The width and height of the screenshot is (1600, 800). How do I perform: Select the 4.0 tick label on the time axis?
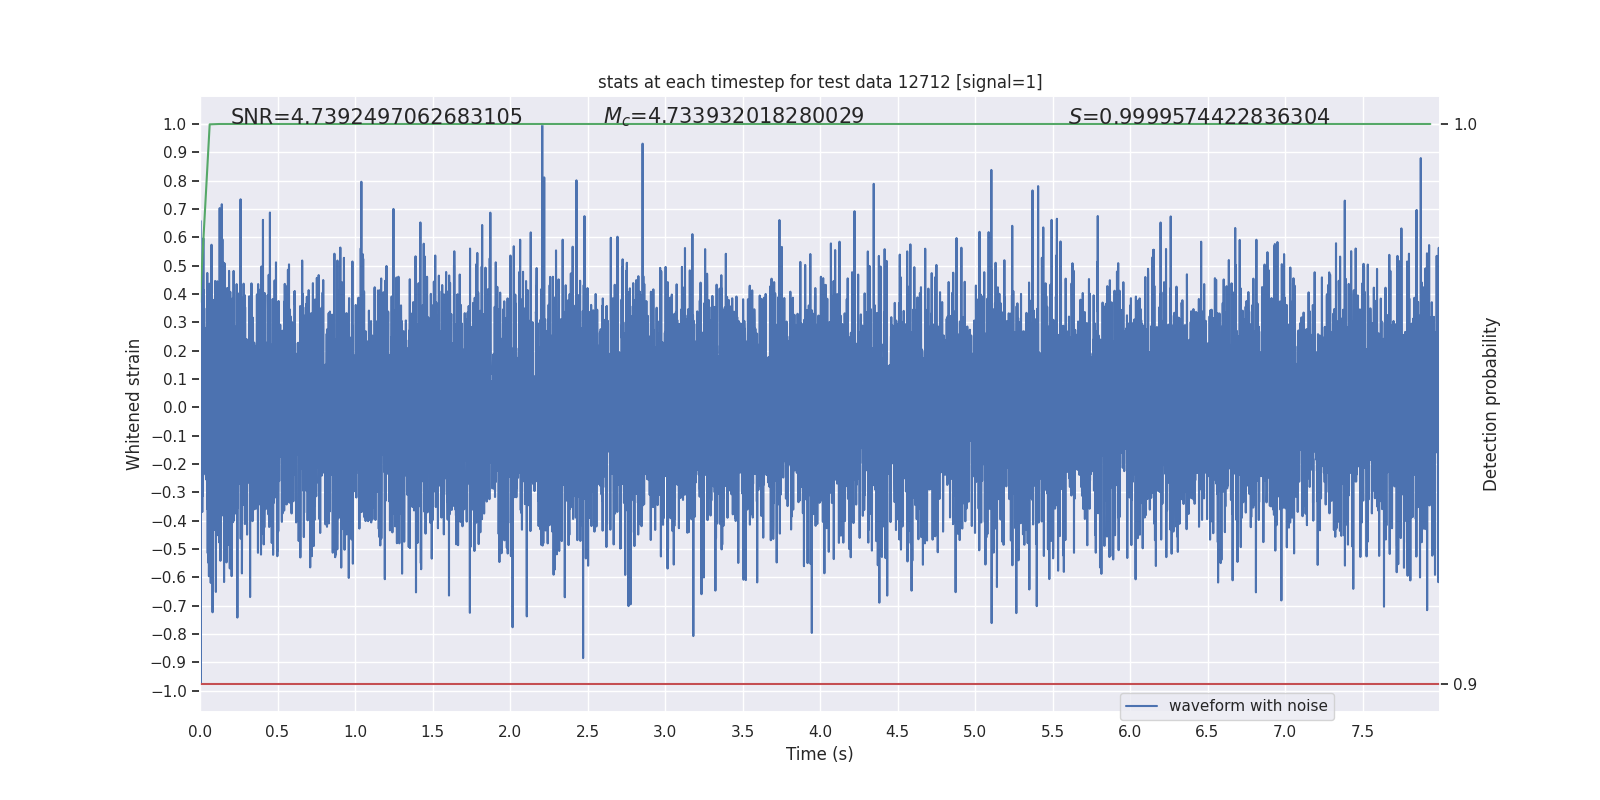coord(820,732)
